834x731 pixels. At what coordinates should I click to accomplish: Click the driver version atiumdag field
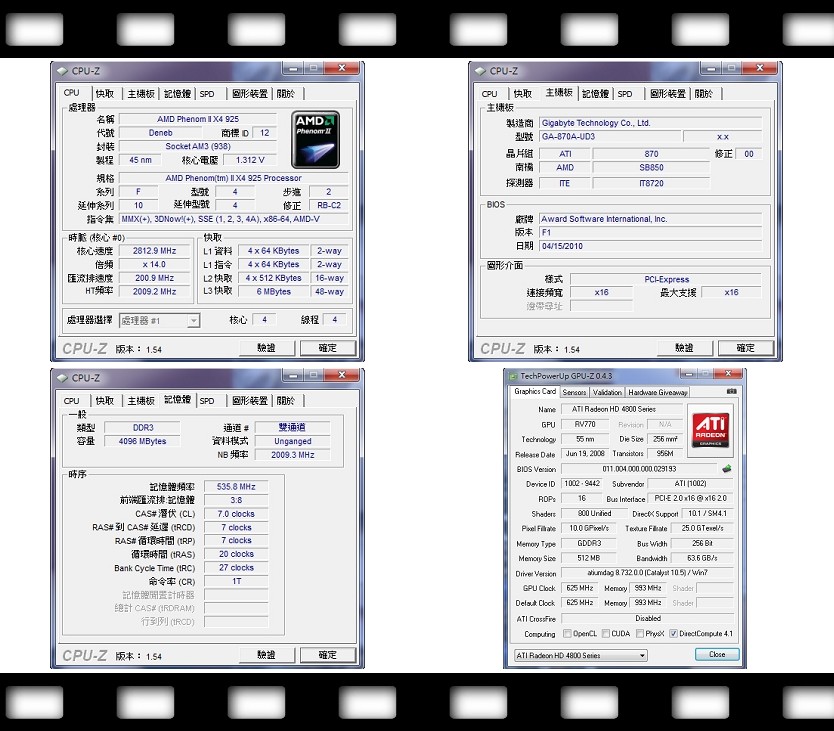point(647,573)
